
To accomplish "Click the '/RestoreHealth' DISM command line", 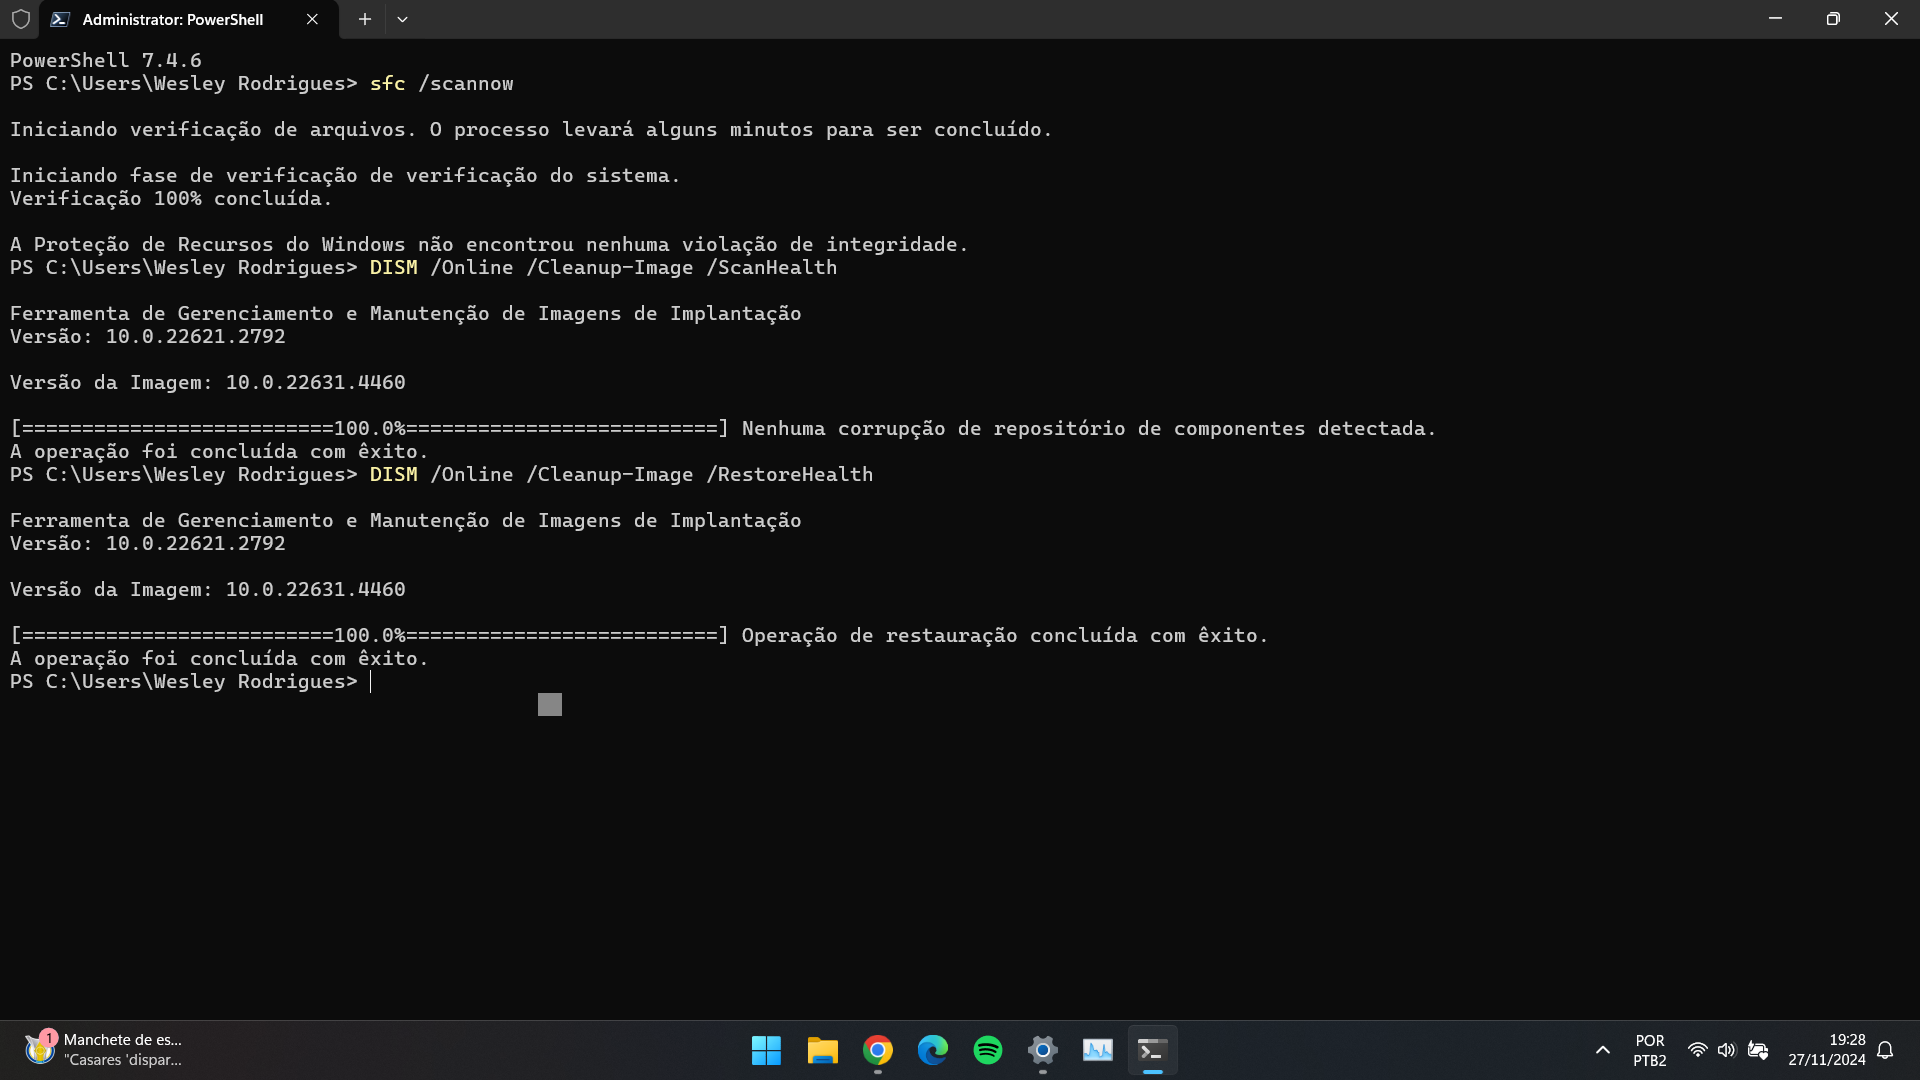I will (x=621, y=475).
